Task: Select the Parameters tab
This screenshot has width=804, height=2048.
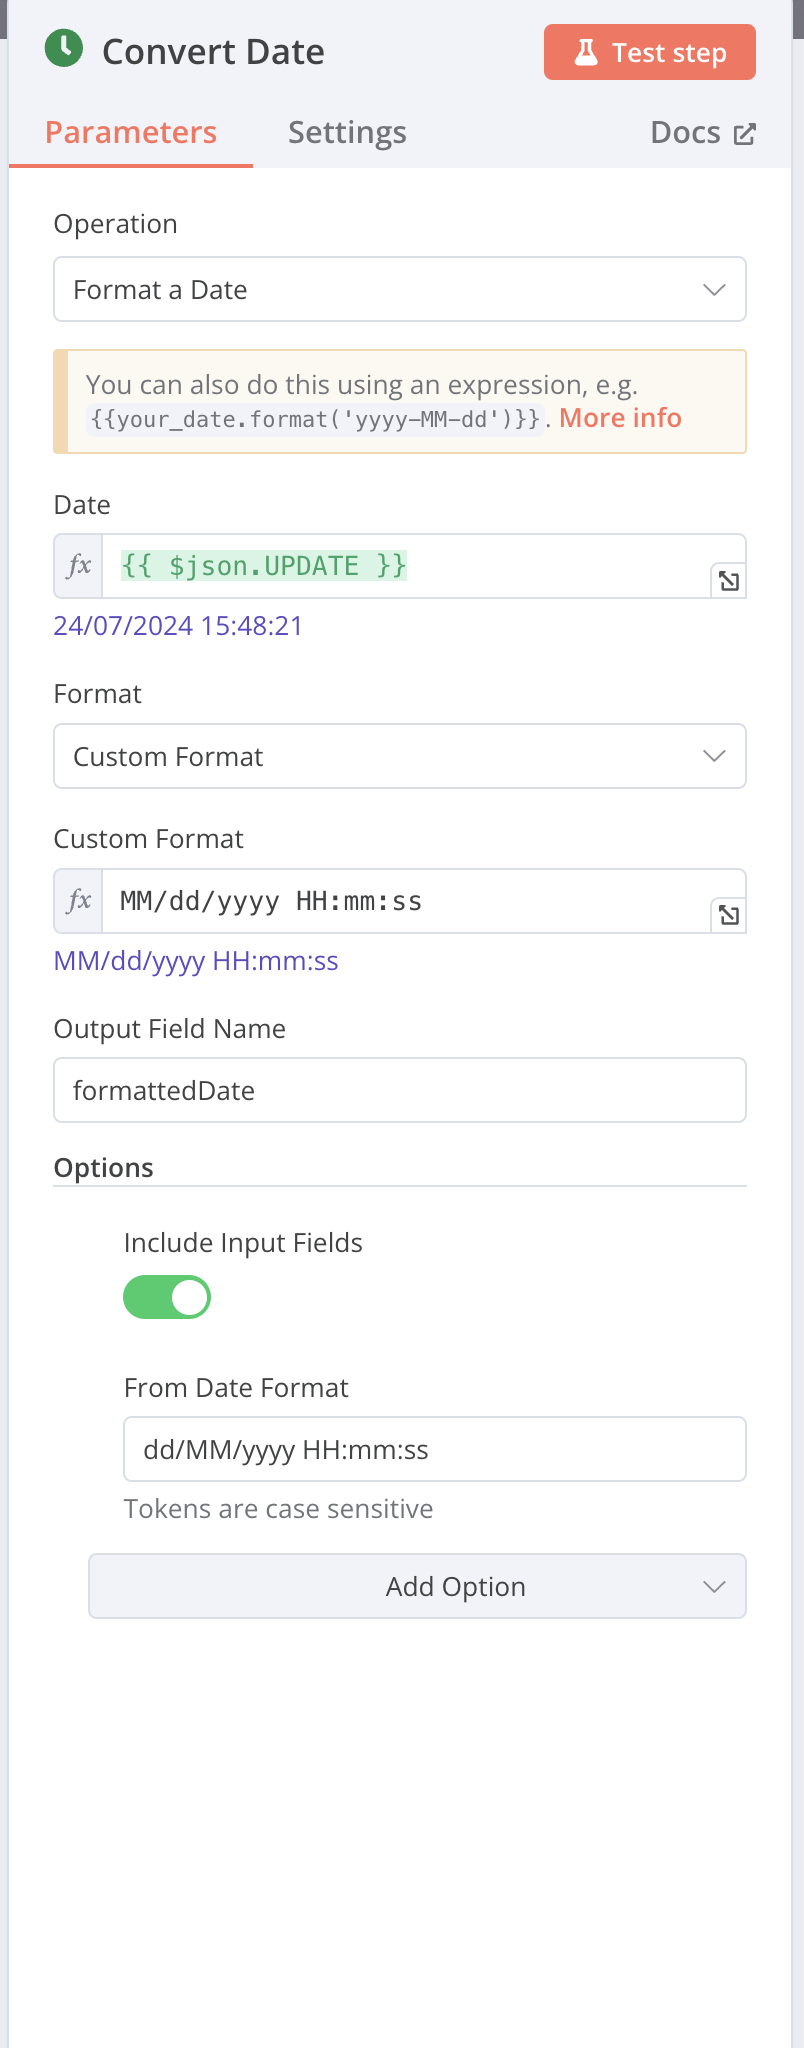Action: 131,133
